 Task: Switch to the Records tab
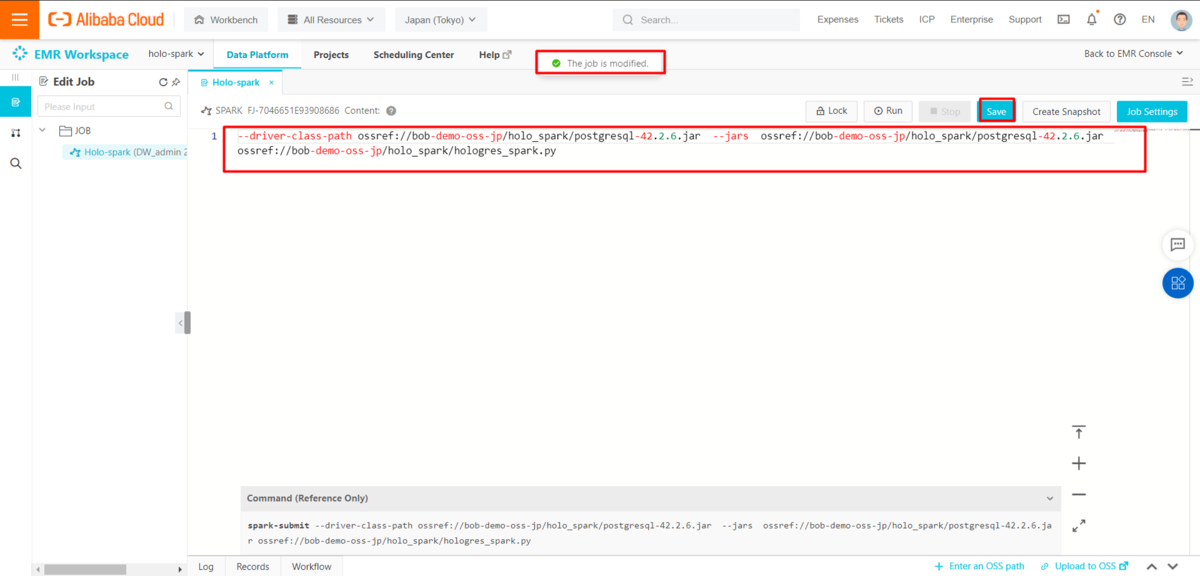click(x=253, y=566)
